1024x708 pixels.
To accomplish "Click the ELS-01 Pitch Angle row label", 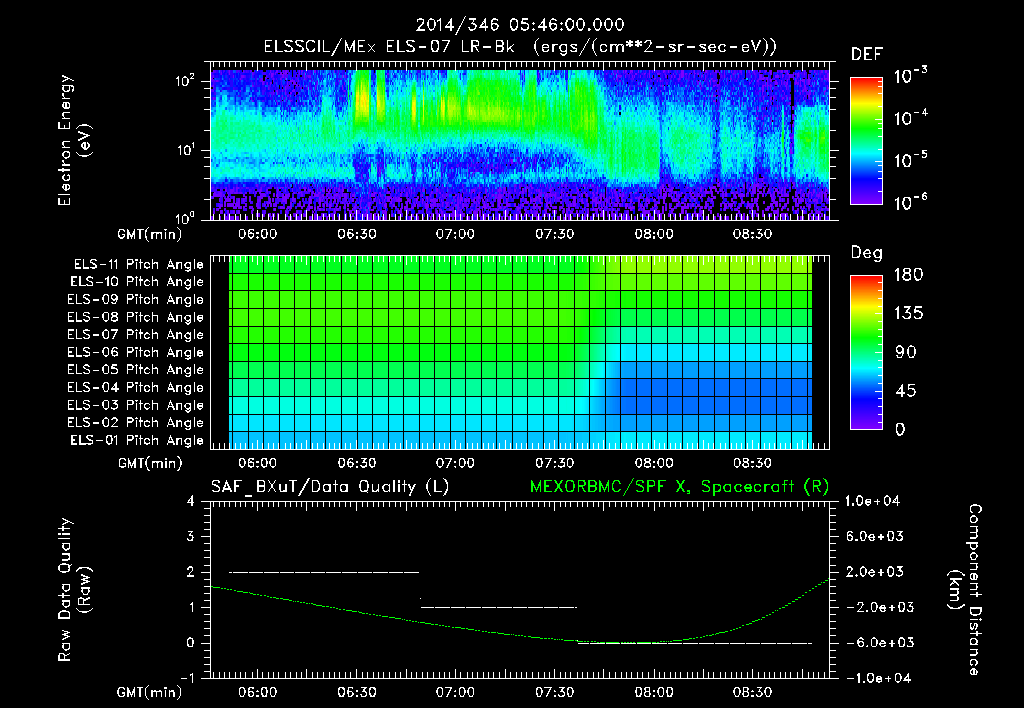I will point(137,441).
